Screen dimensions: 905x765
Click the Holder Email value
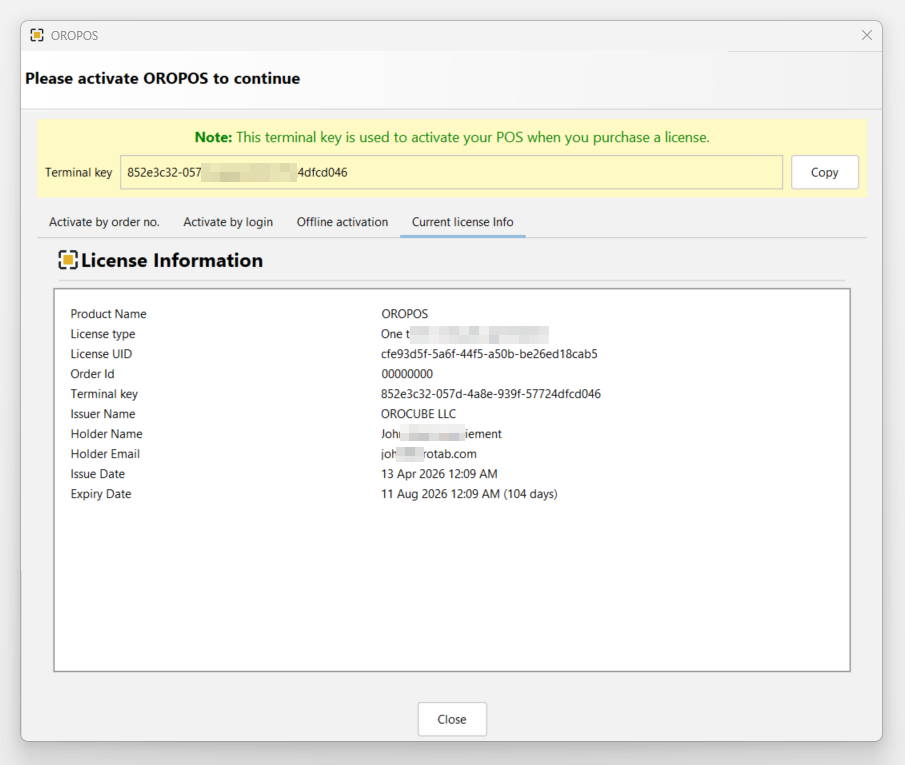(429, 454)
